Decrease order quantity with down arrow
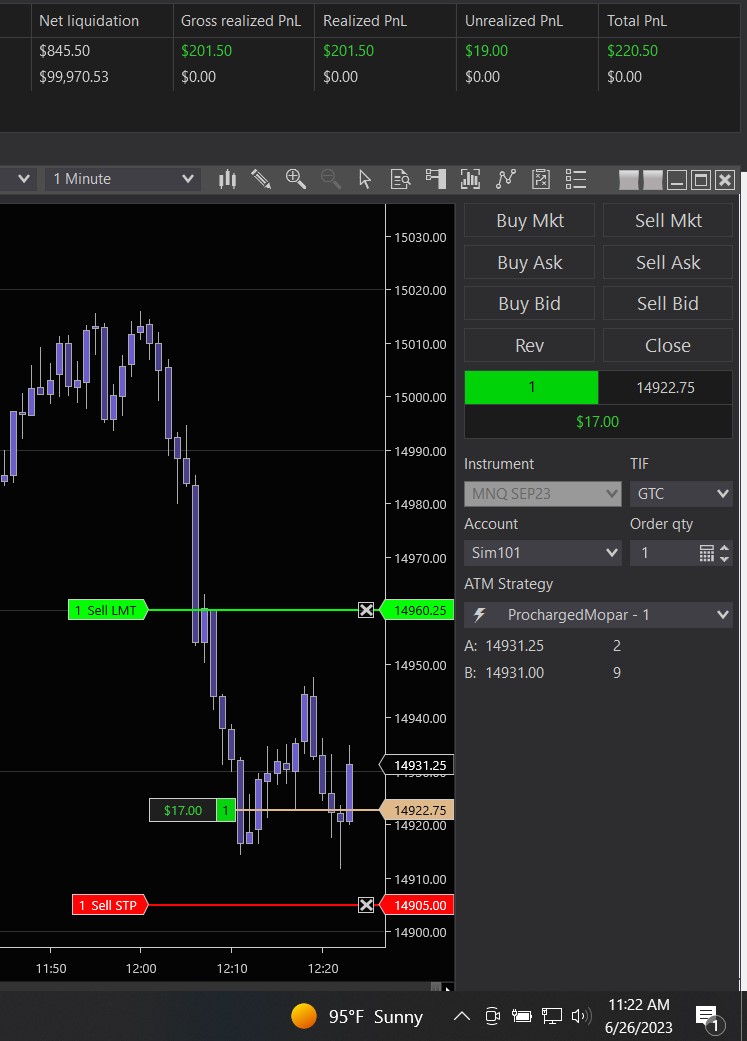 click(724, 559)
